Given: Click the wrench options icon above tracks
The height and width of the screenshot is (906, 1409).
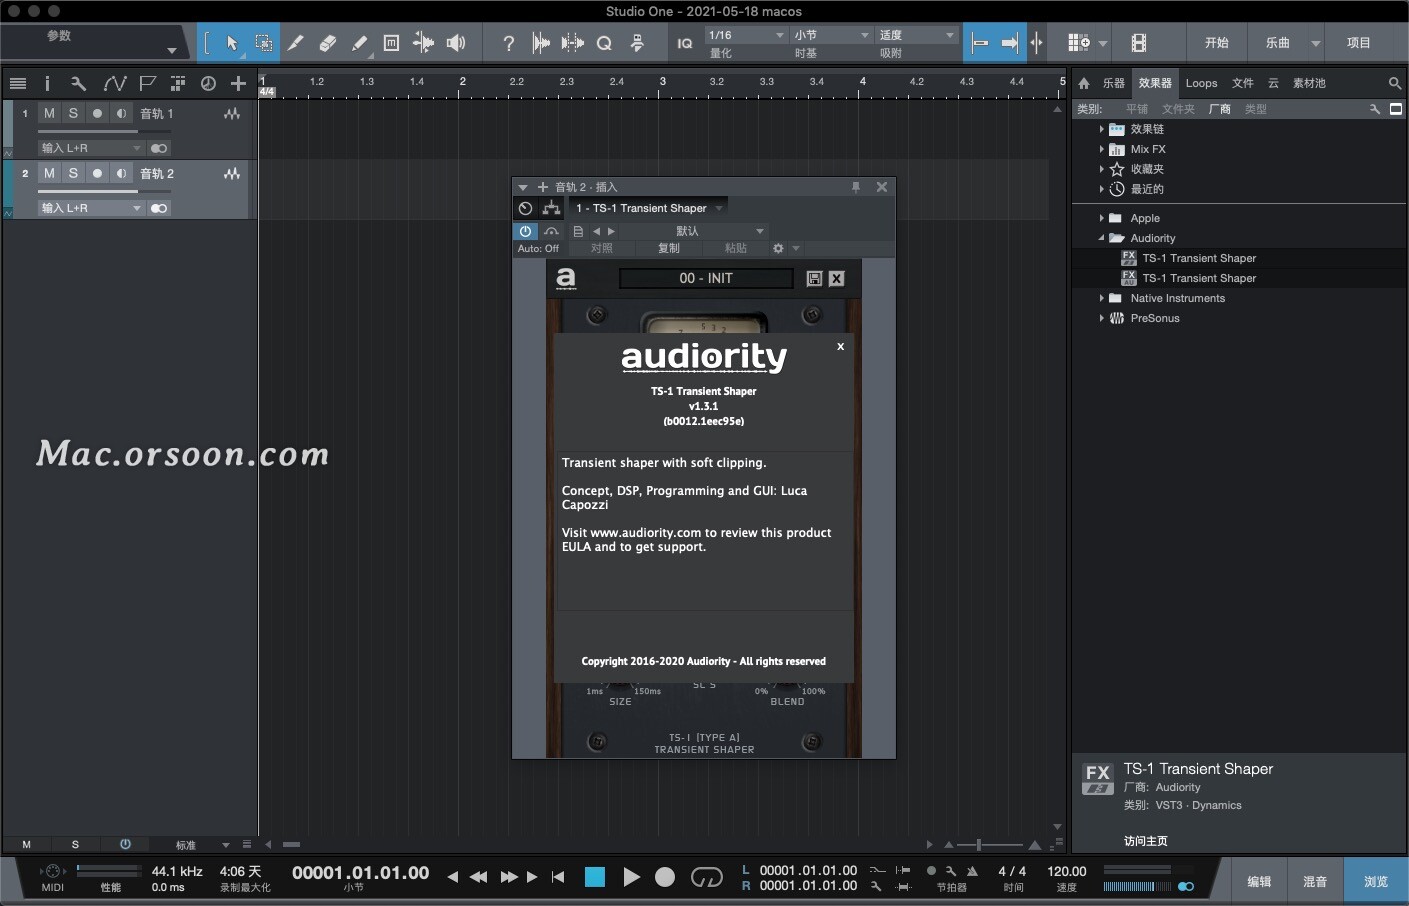Looking at the screenshot, I should click(79, 84).
